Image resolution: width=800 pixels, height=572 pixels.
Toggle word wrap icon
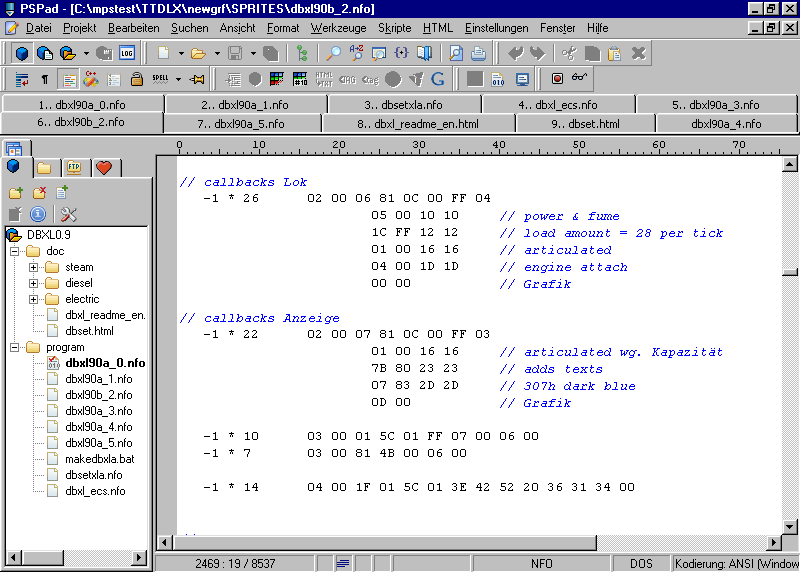tap(22, 79)
